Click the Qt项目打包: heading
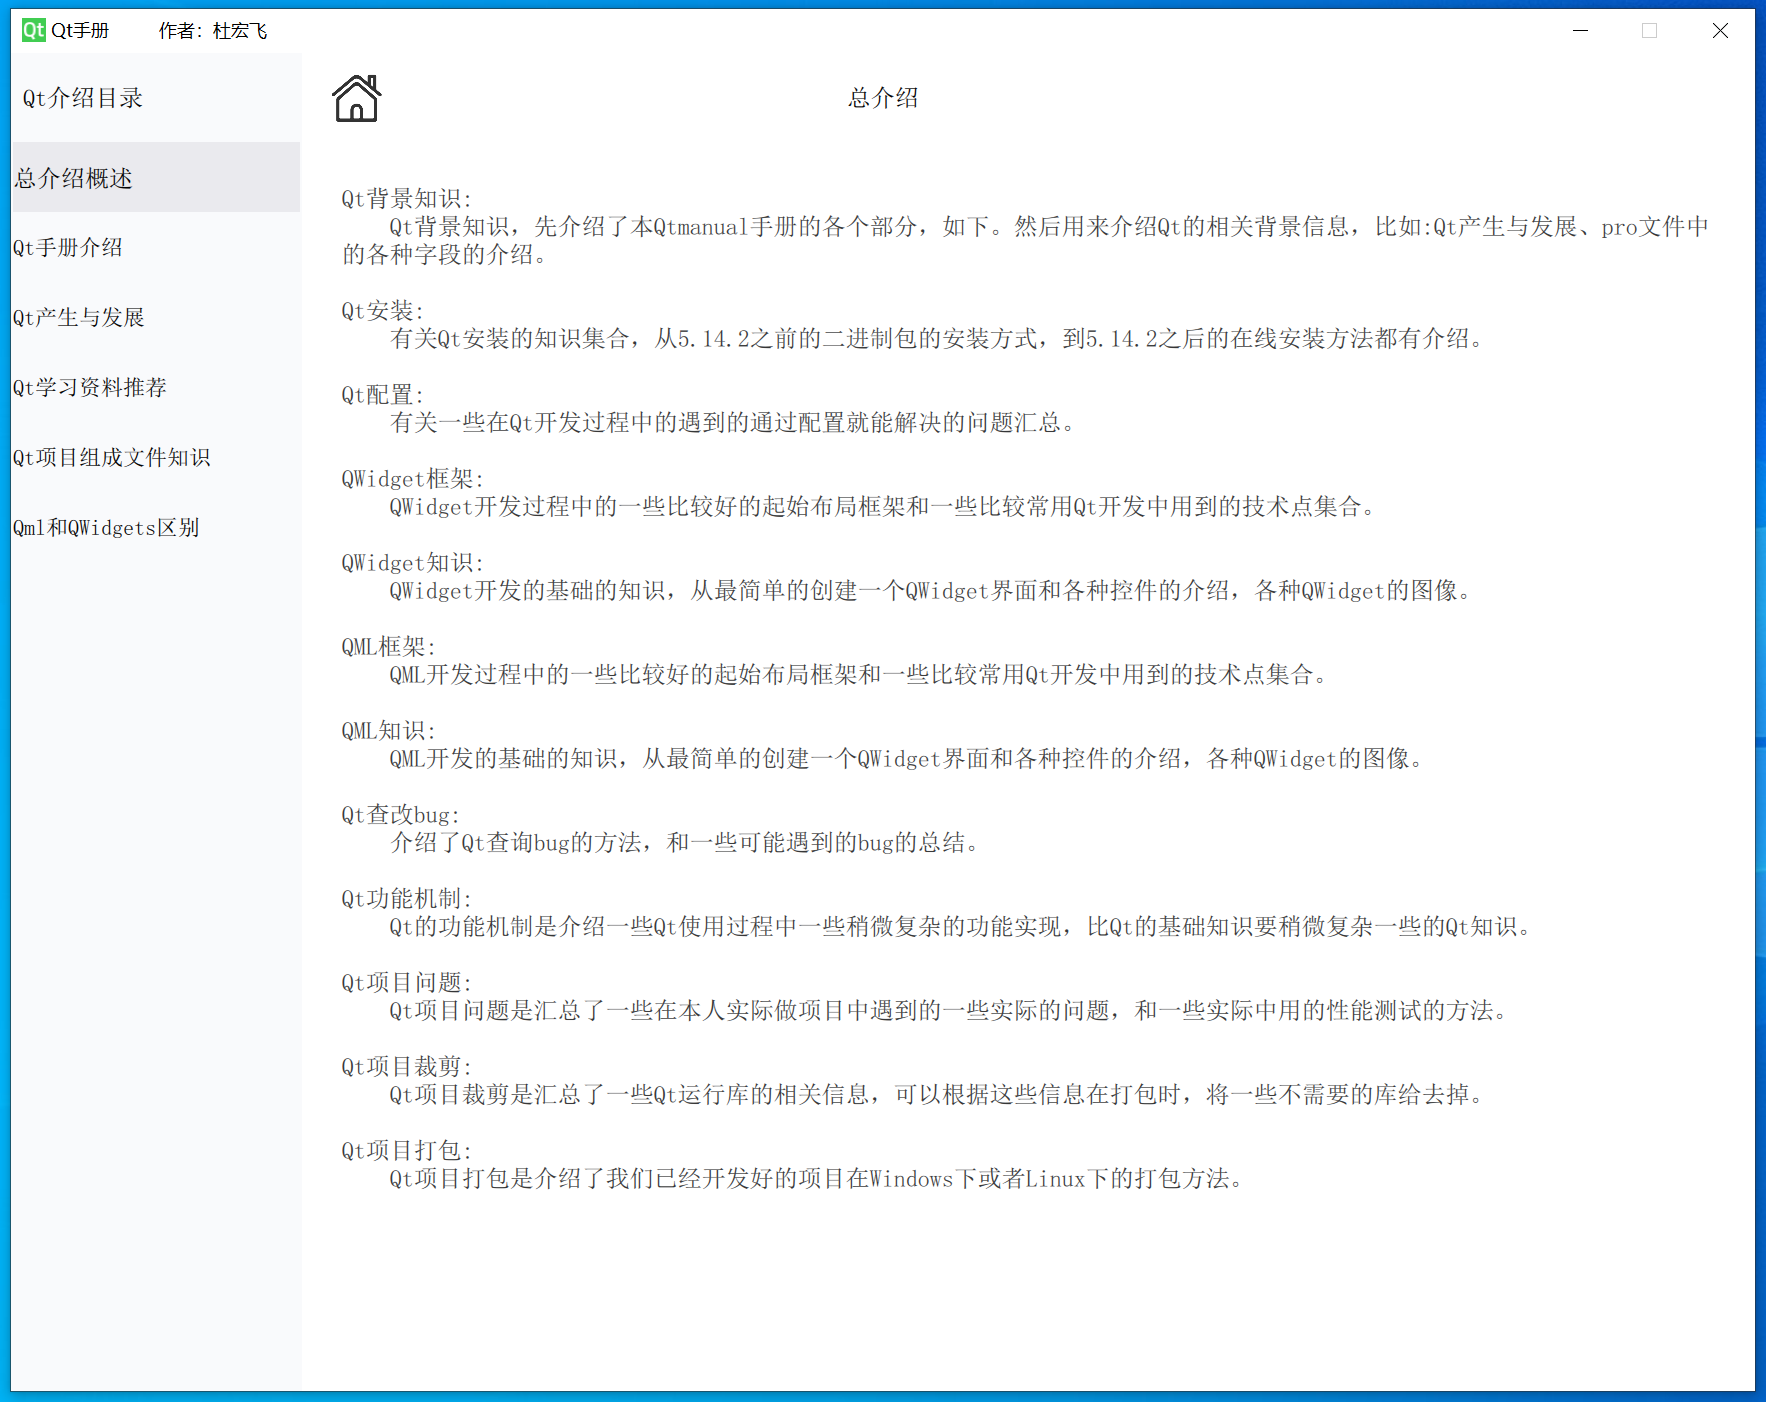The height and width of the screenshot is (1402, 1766). 406,1151
